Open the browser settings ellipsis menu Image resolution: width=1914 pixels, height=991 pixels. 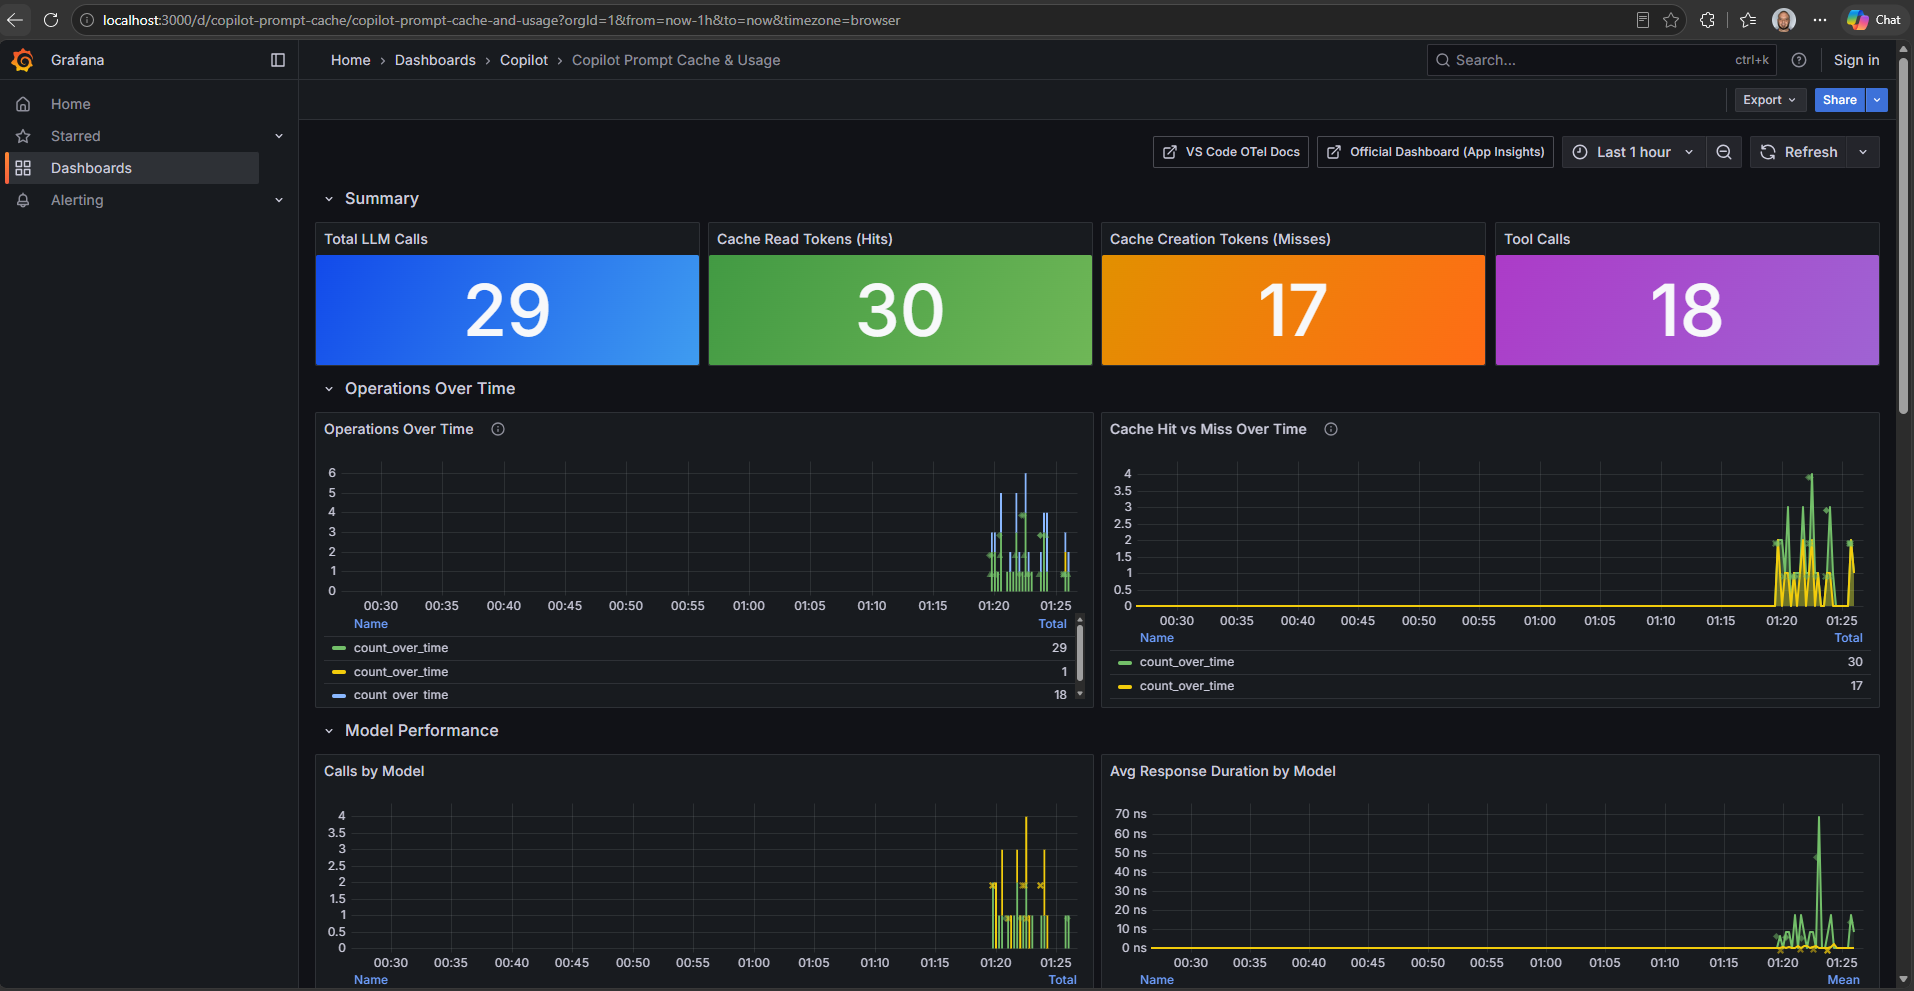[x=1820, y=20]
